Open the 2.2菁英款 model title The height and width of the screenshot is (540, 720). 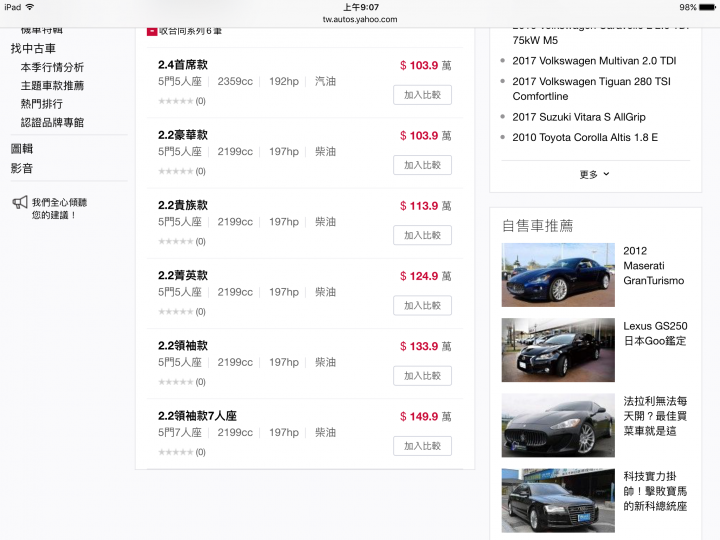(x=183, y=276)
